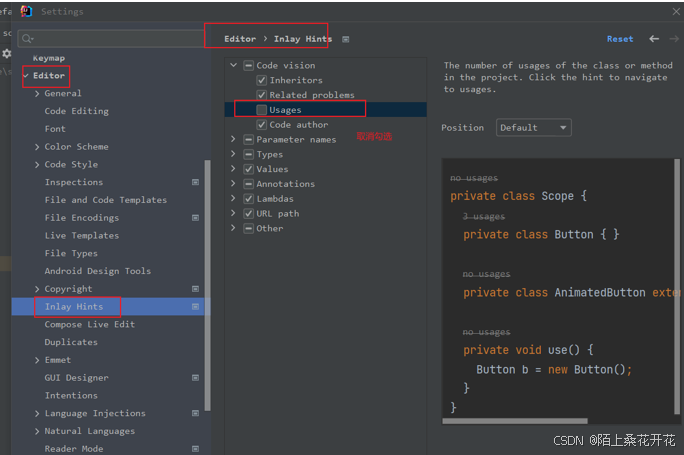Click the settings search field
This screenshot has width=684, height=455.
pyautogui.click(x=111, y=39)
